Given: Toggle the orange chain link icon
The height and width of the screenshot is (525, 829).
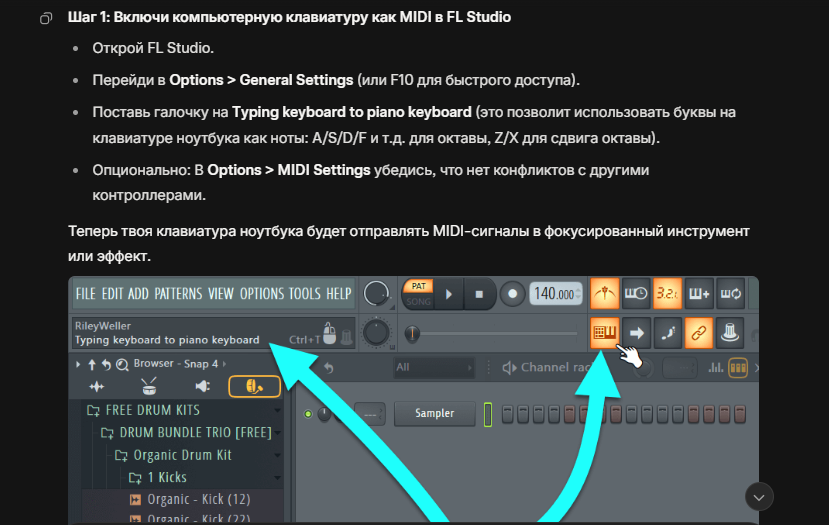Looking at the screenshot, I should point(698,333).
